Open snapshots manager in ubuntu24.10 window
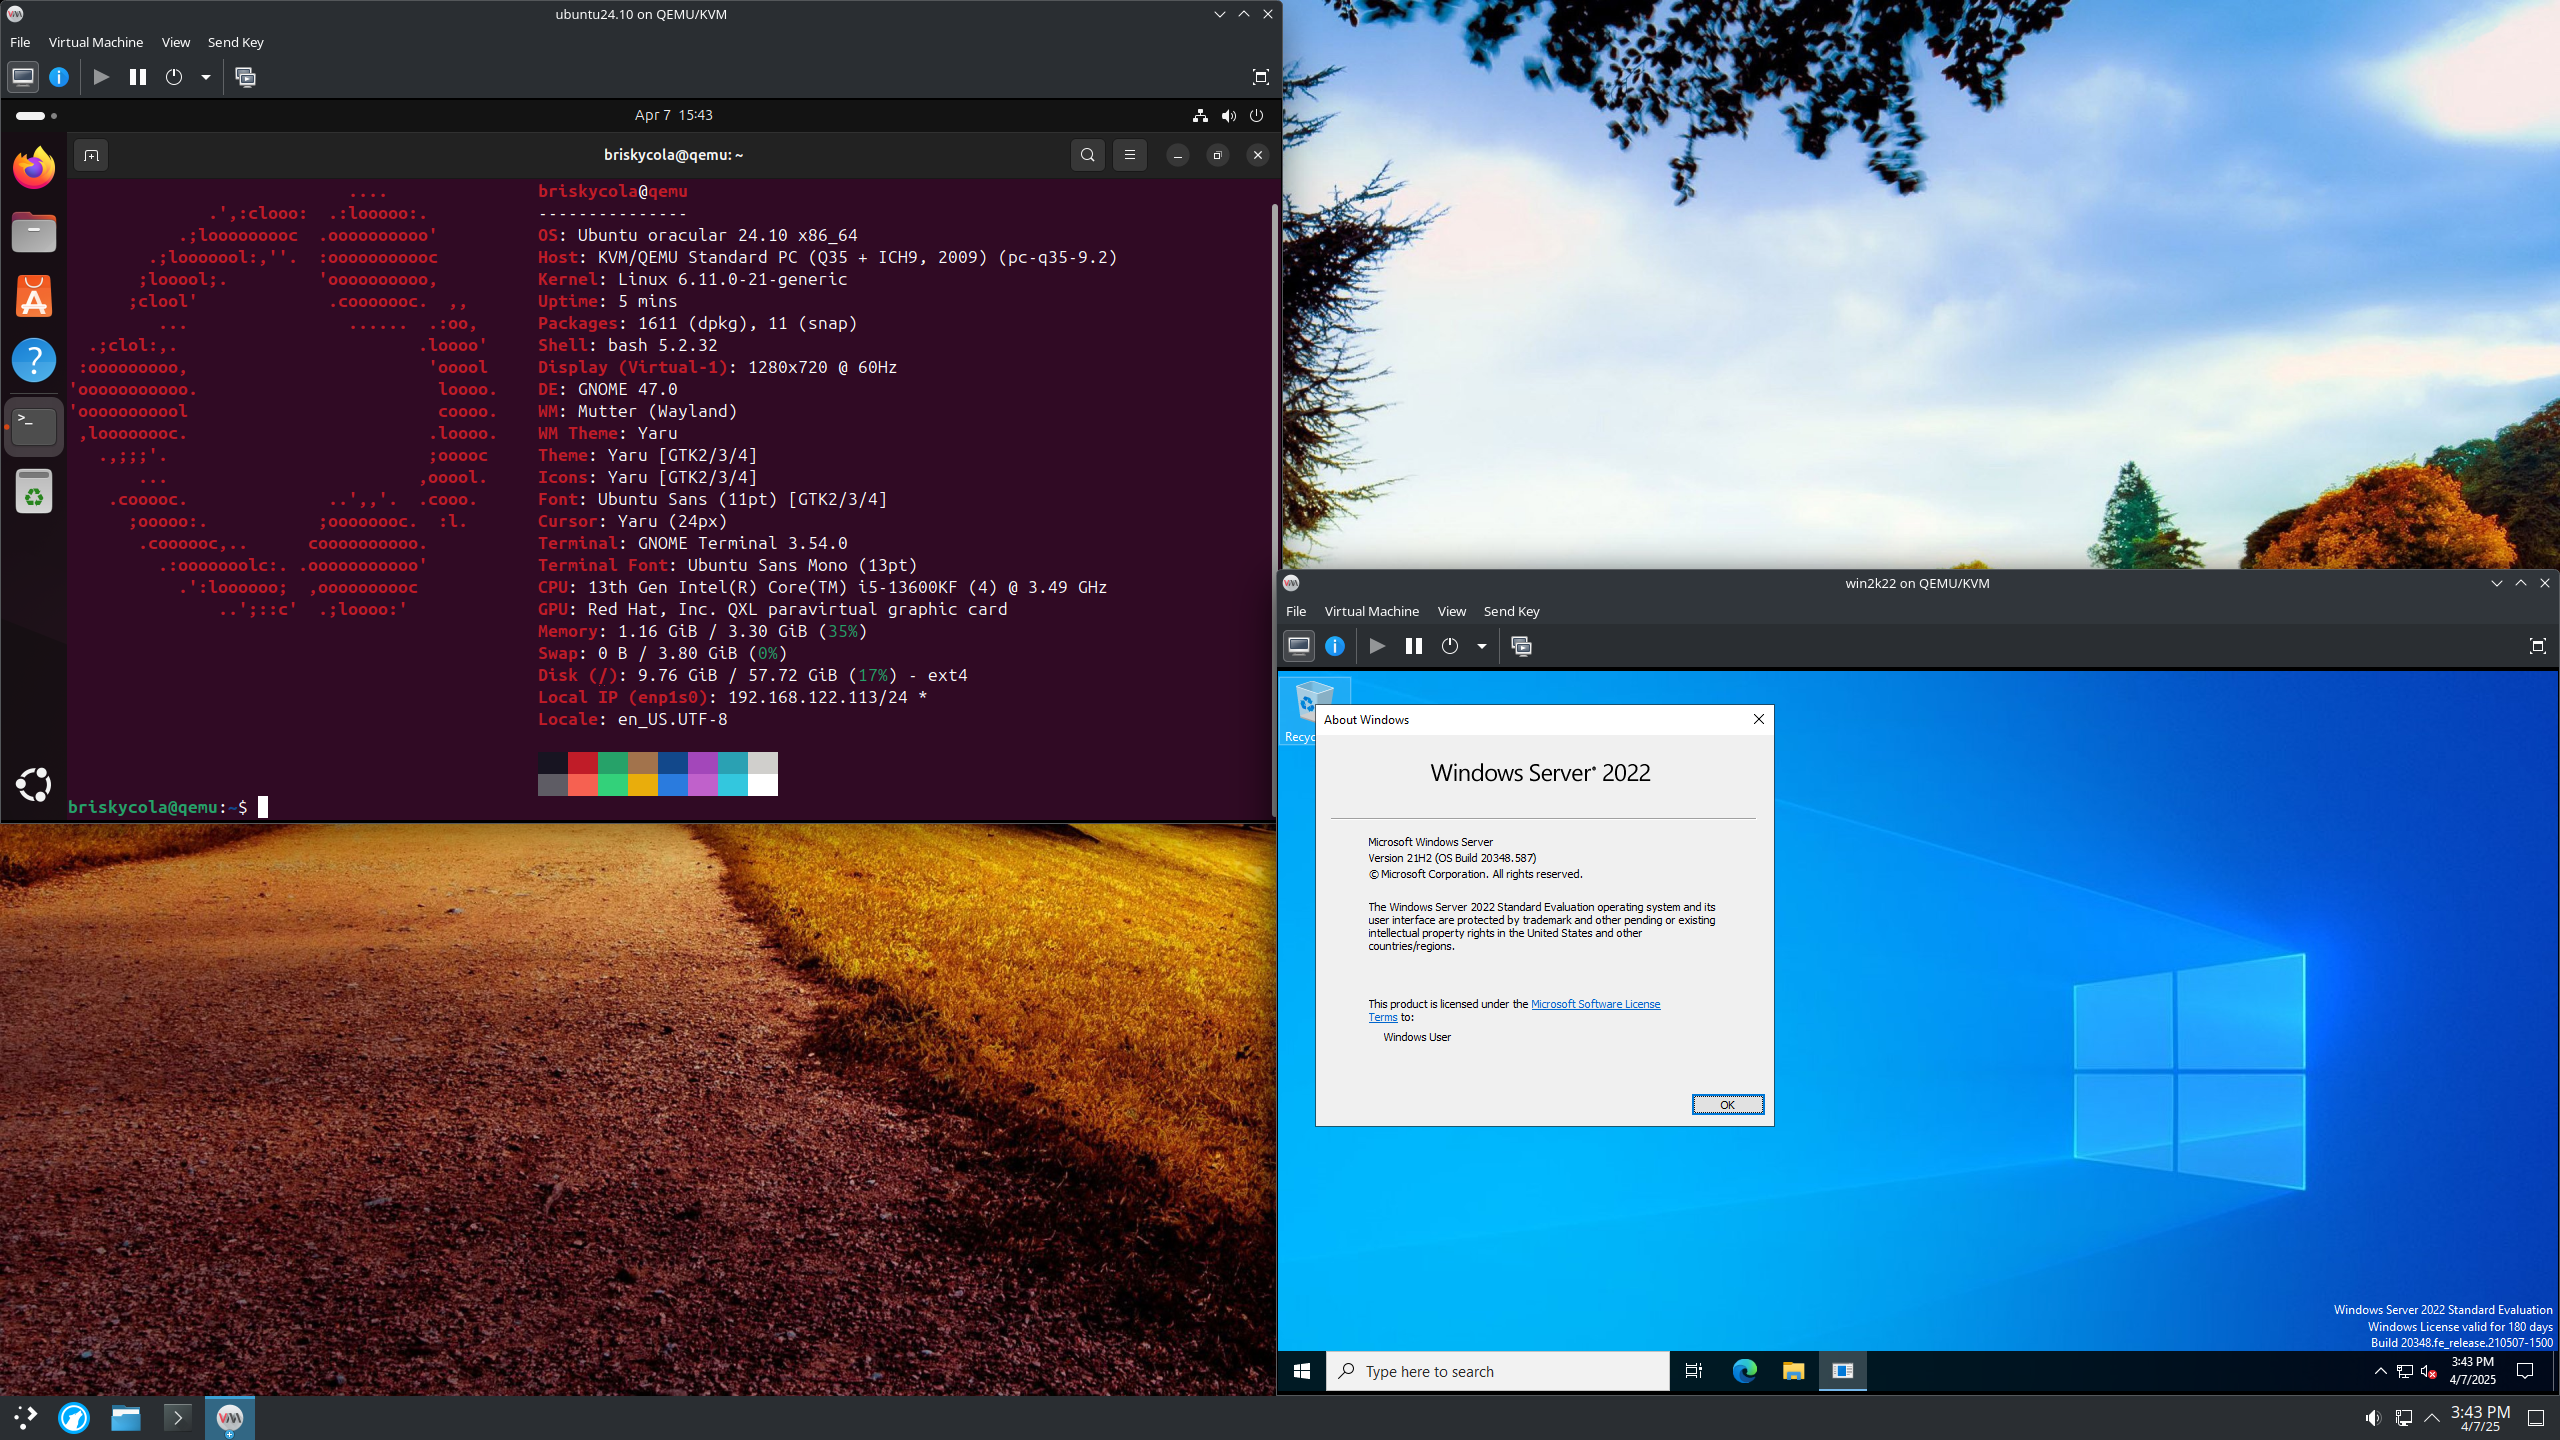Screen dimensions: 2560x1440 tap(245, 77)
